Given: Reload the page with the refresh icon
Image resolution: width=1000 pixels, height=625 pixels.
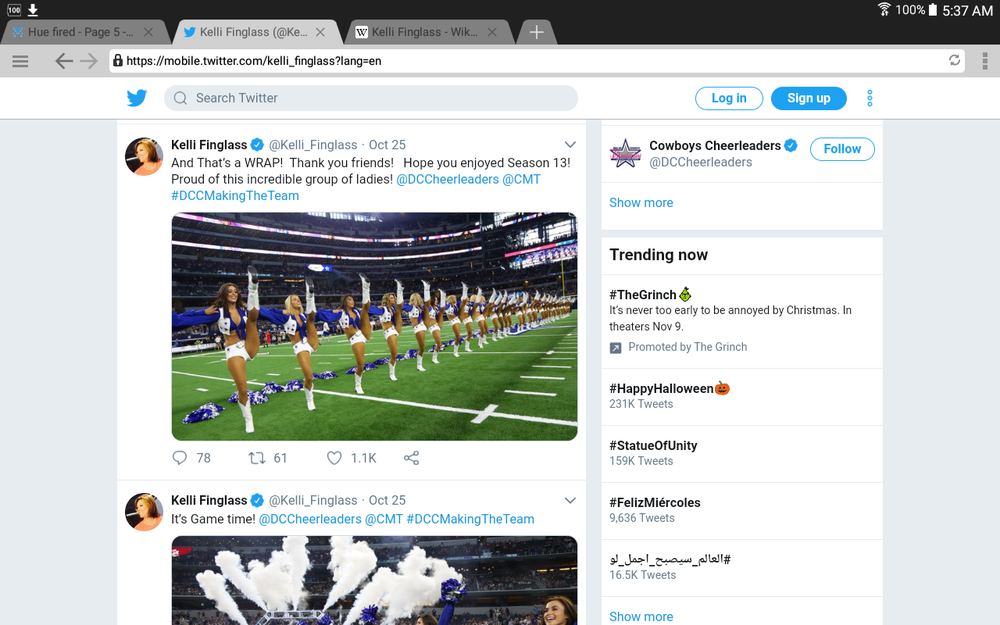Looking at the screenshot, I should click(954, 61).
